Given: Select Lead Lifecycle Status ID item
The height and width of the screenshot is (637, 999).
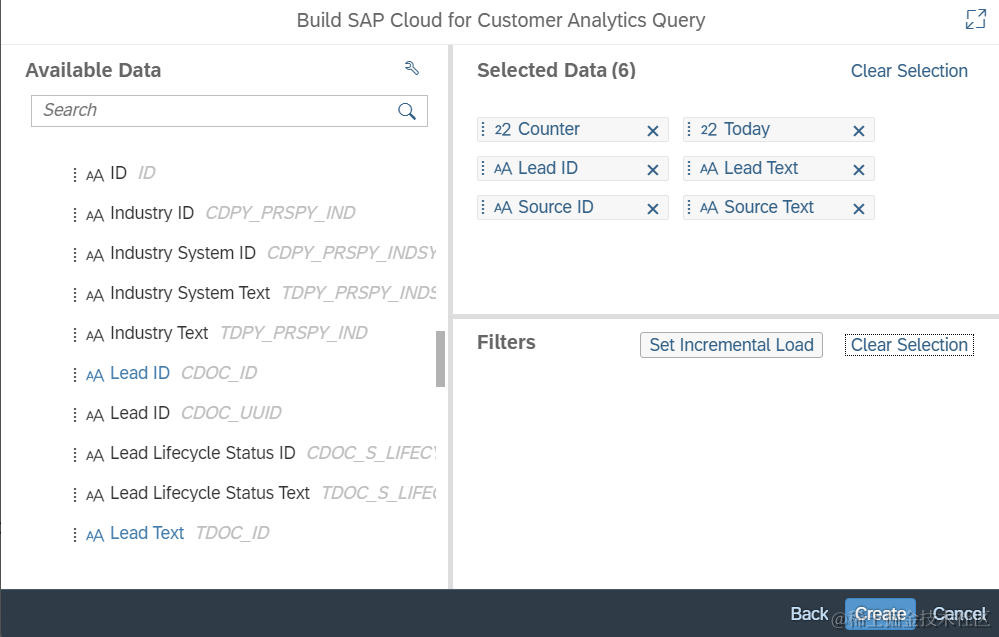Looking at the screenshot, I should click(202, 453).
